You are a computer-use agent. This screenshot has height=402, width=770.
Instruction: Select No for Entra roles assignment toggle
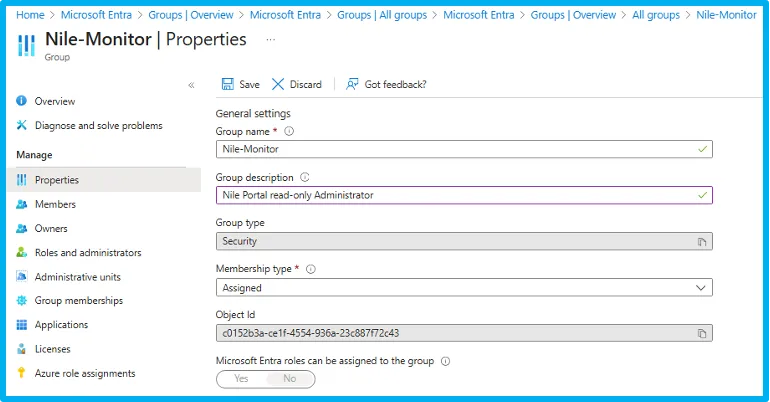(x=290, y=378)
